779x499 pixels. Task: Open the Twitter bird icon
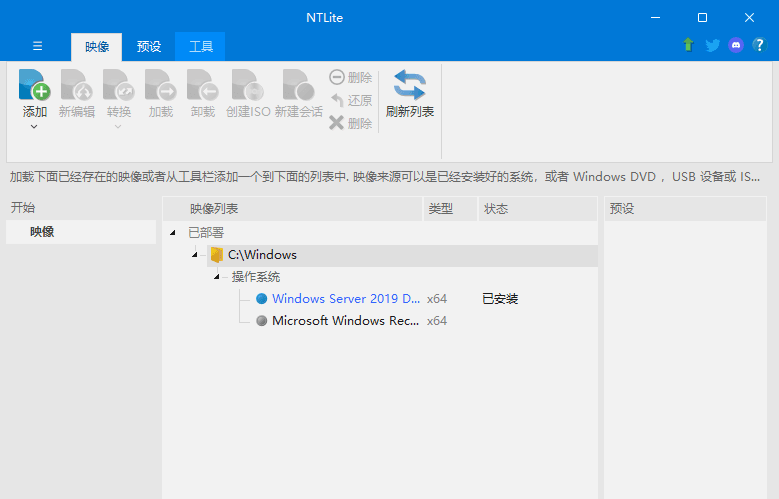tap(712, 45)
